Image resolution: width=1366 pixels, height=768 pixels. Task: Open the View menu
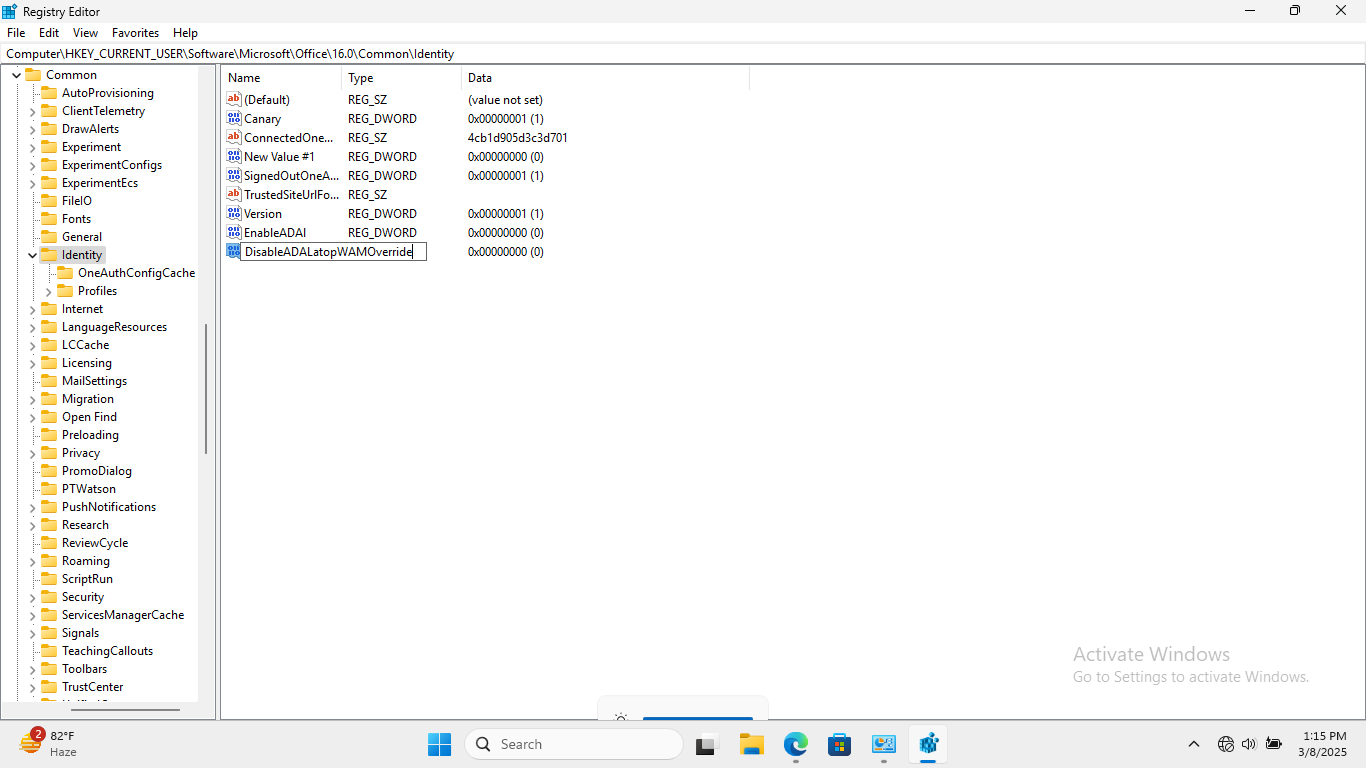(85, 33)
